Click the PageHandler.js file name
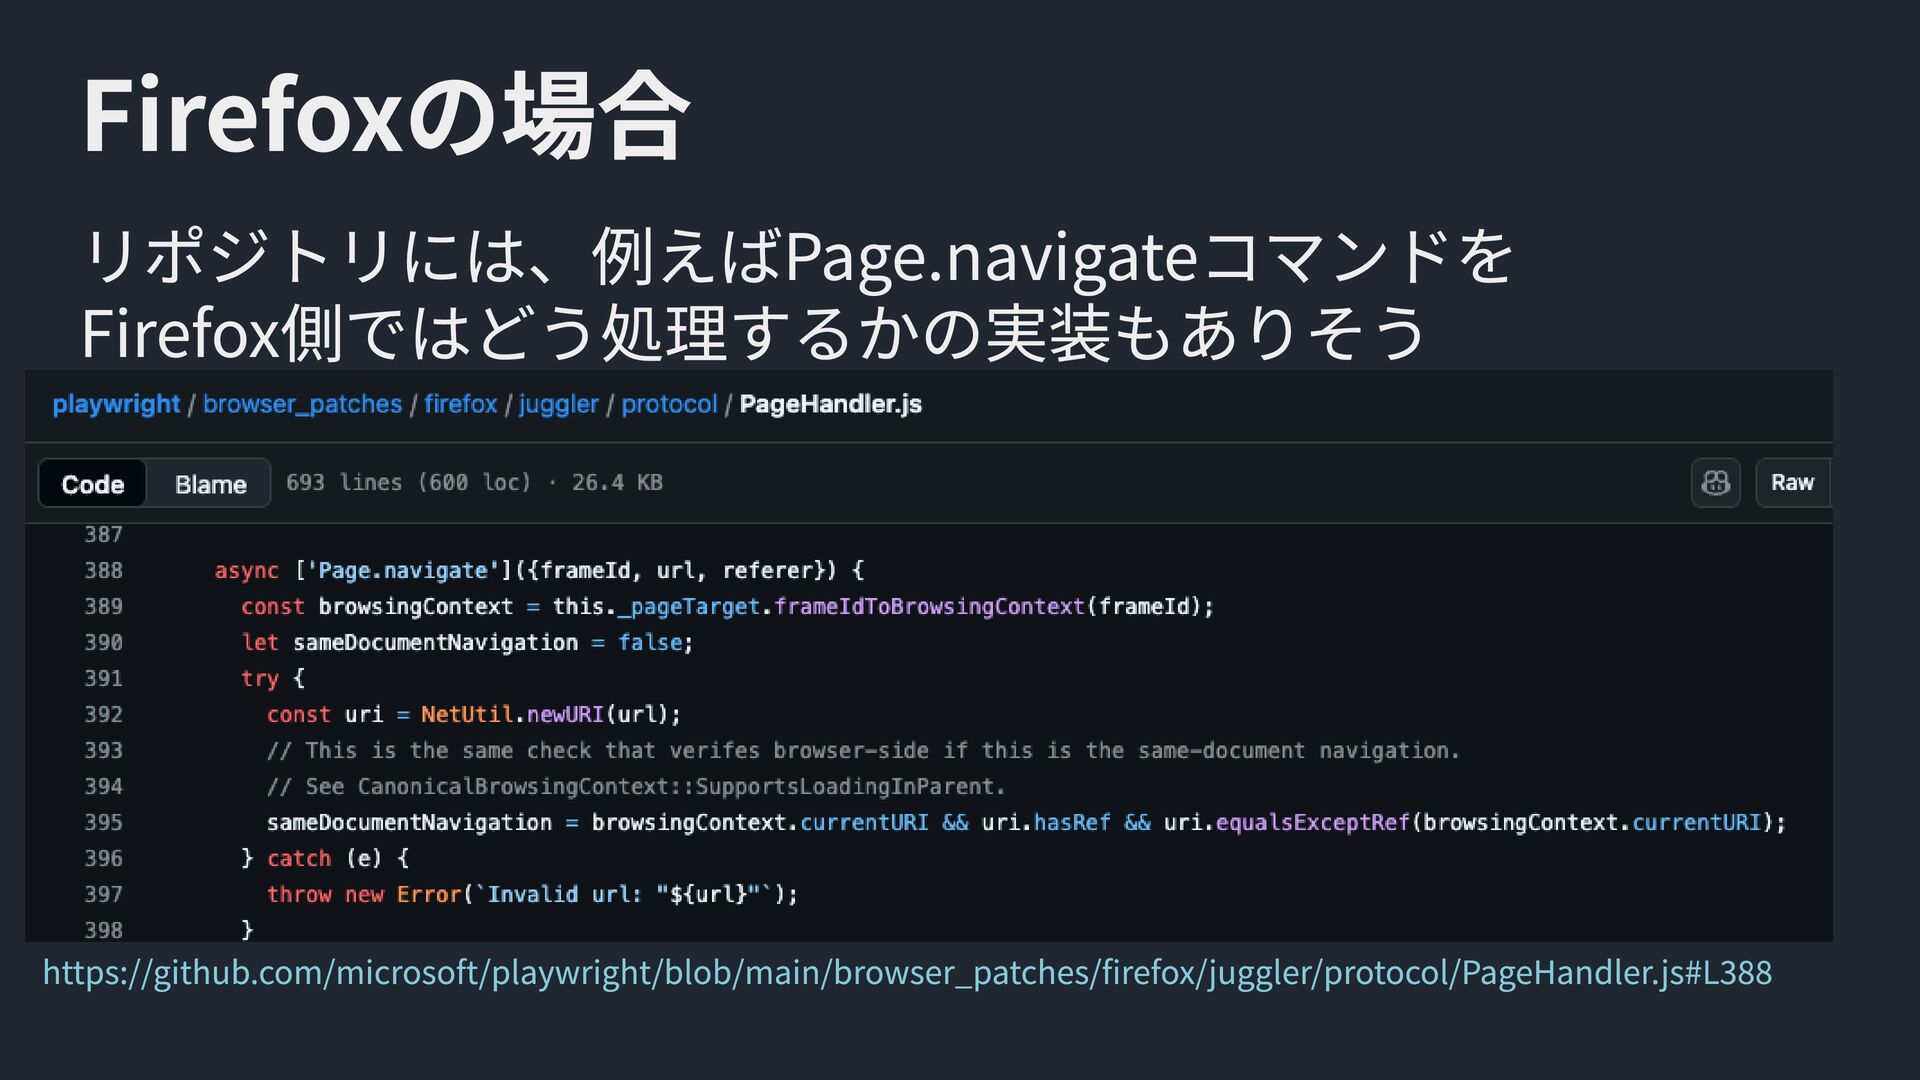Image resolution: width=1920 pixels, height=1080 pixels. point(830,404)
